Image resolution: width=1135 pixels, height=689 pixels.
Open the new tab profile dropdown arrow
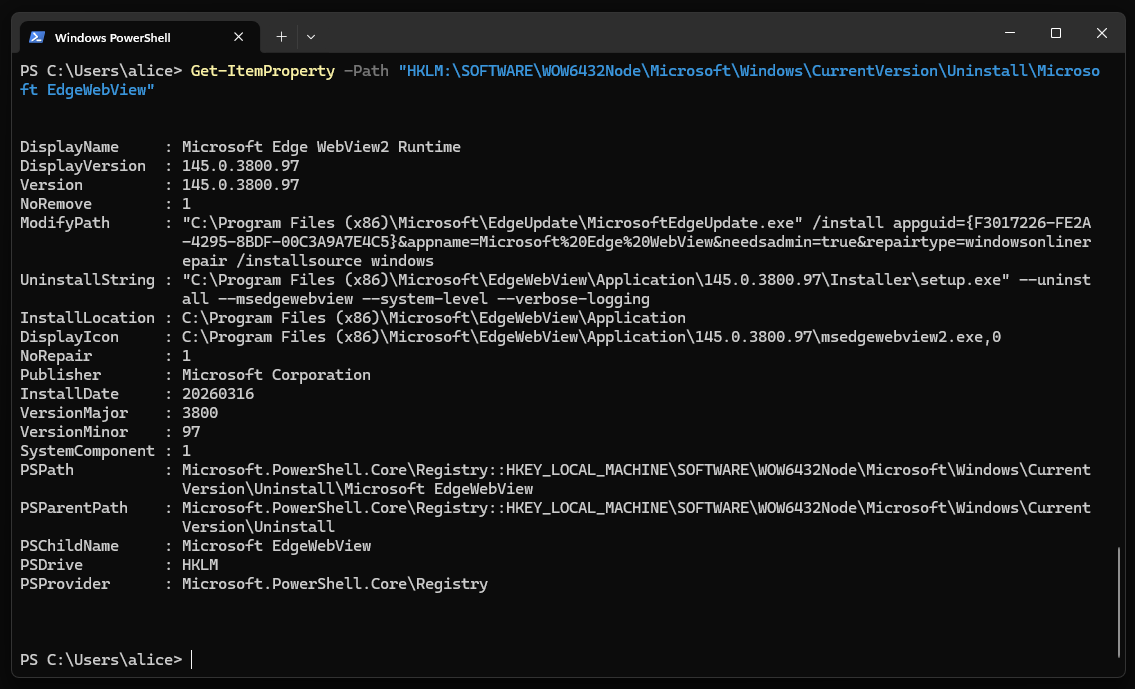(311, 37)
